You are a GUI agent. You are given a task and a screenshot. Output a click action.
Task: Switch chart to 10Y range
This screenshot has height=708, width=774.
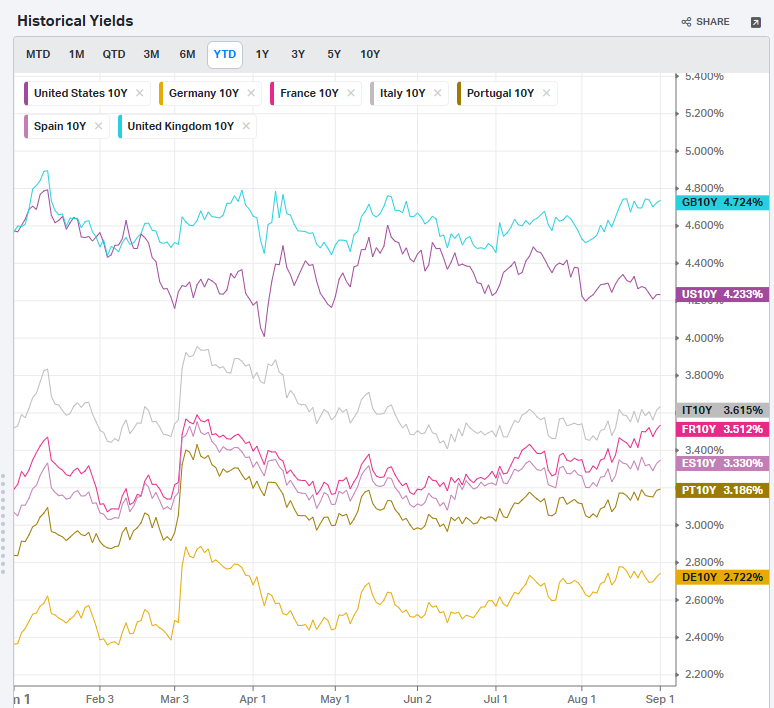(x=370, y=54)
